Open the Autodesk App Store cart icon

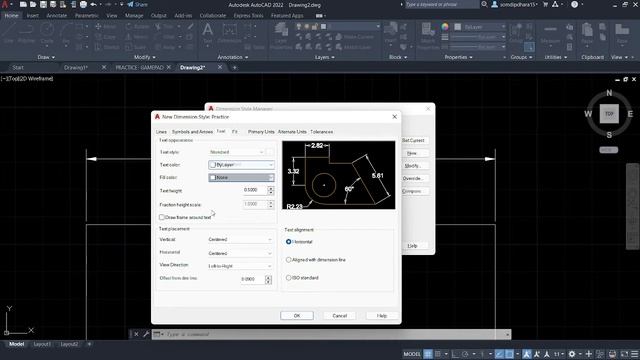click(x=545, y=4)
